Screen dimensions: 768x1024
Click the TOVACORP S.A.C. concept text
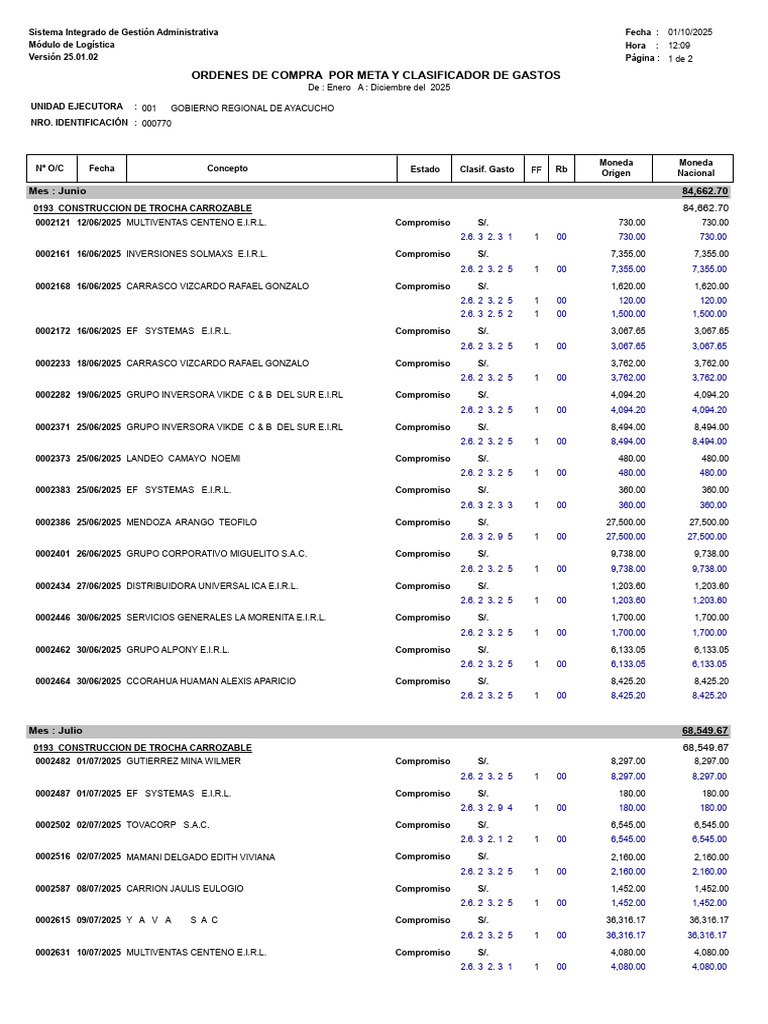point(168,825)
